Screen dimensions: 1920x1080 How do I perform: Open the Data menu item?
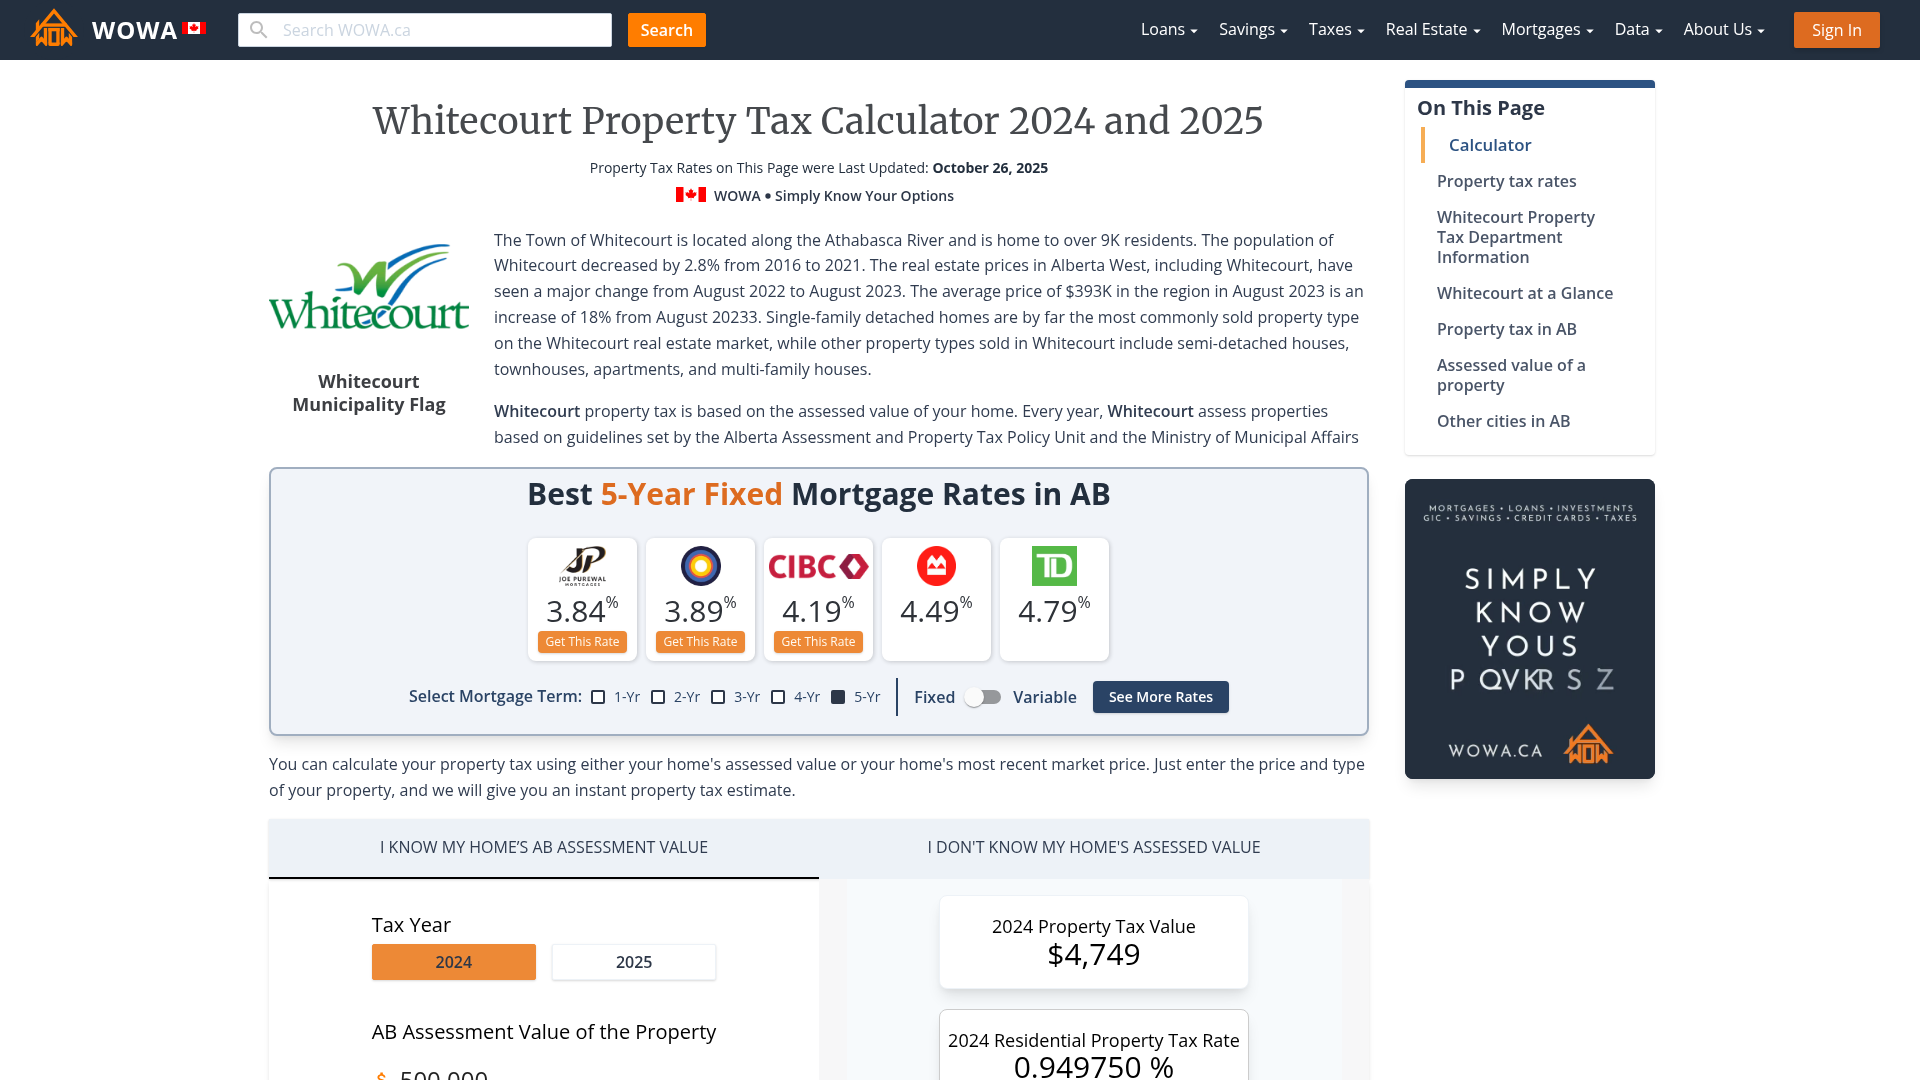pyautogui.click(x=1636, y=29)
